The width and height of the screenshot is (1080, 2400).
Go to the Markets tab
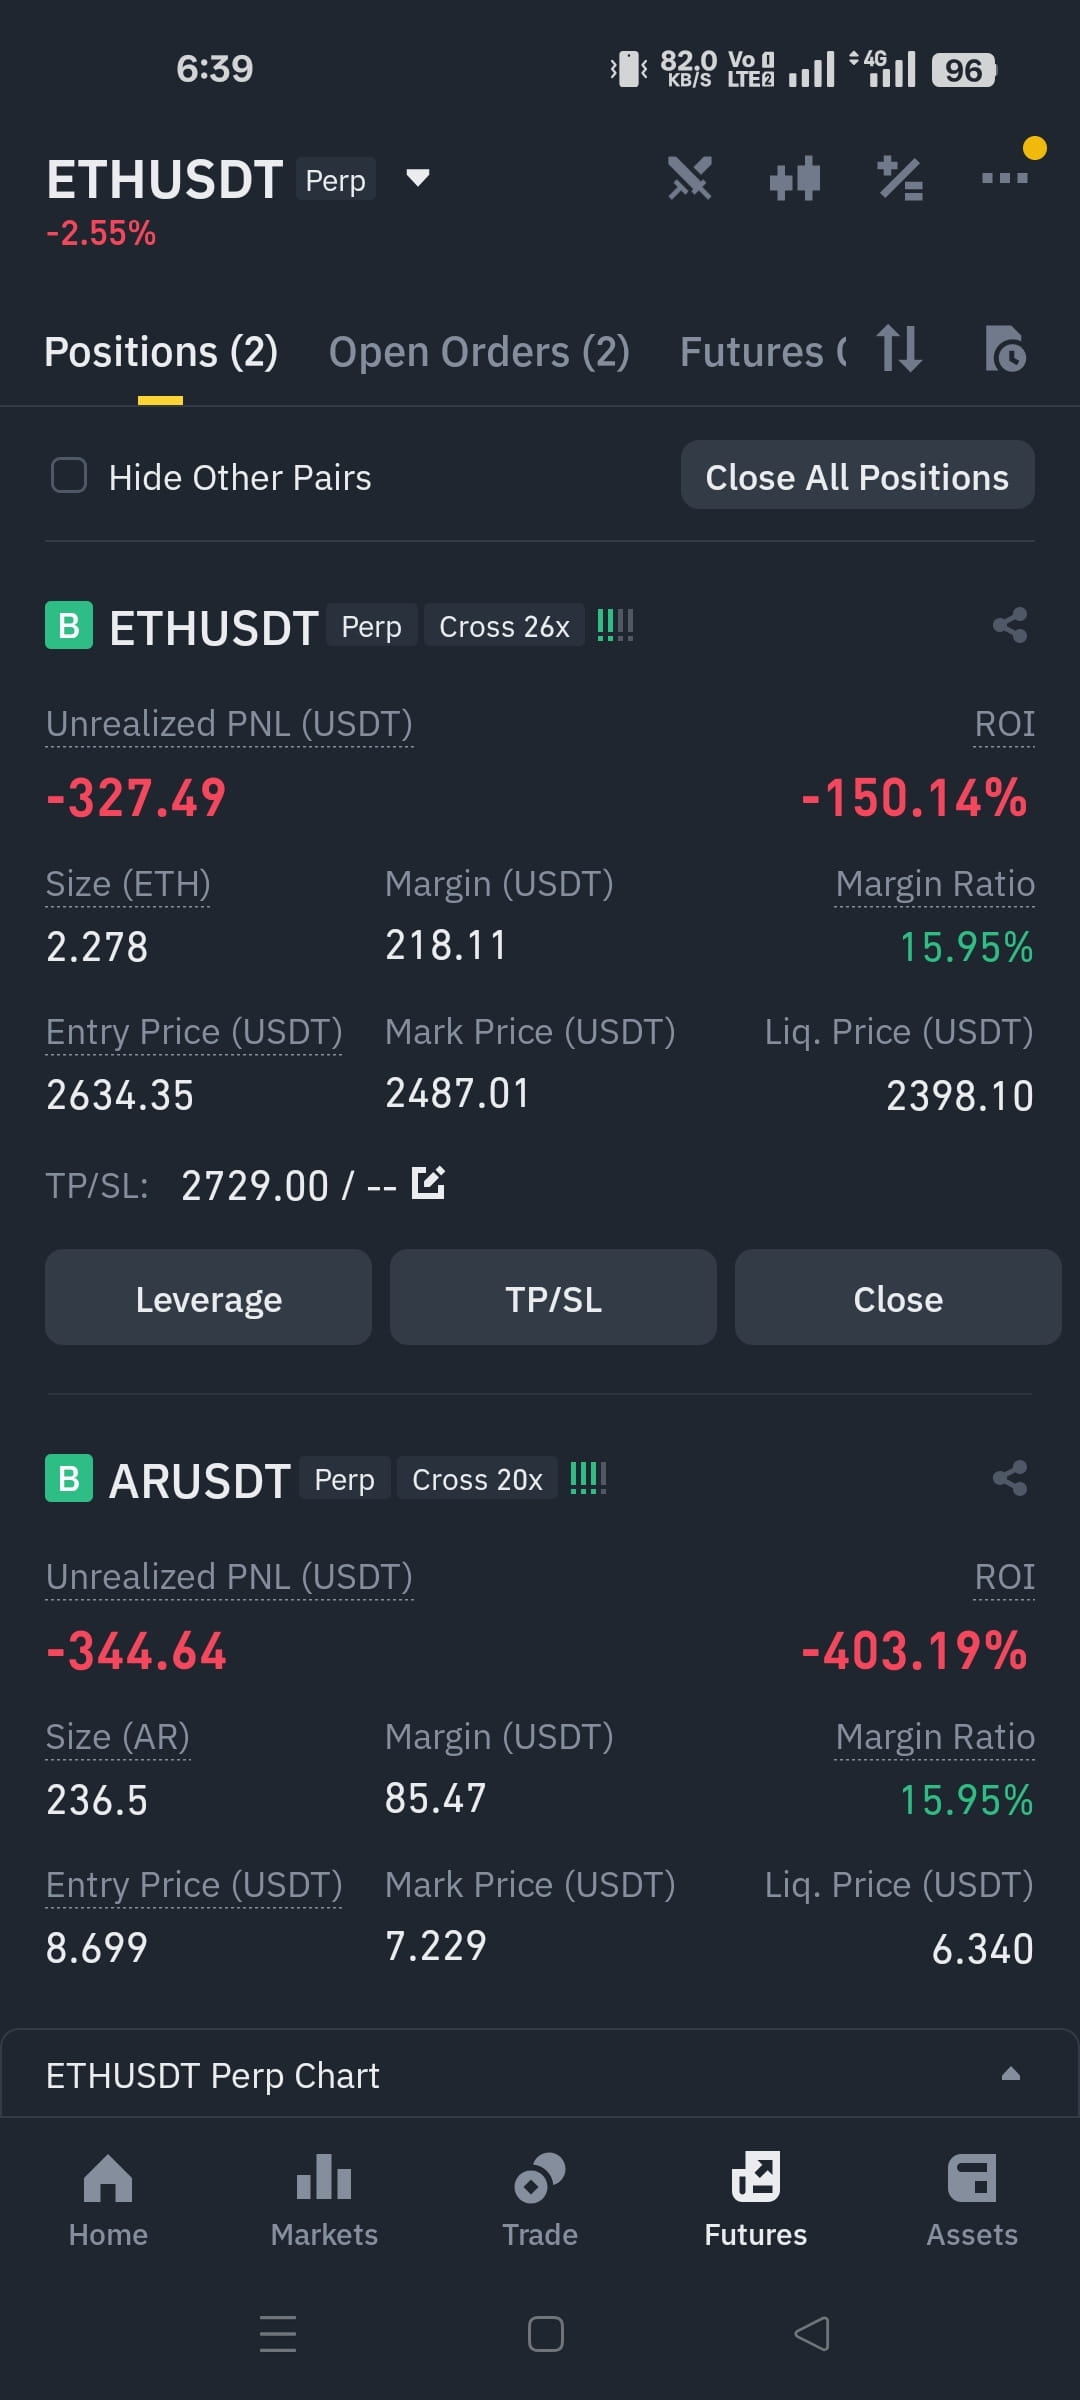click(324, 2200)
